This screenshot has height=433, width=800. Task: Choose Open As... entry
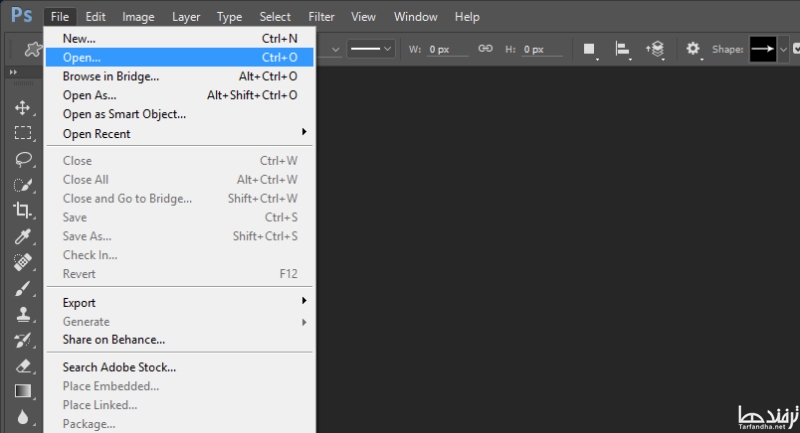pos(180,95)
